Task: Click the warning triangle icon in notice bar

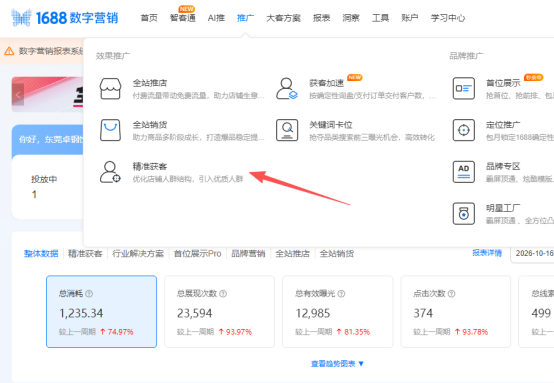Action: click(x=9, y=51)
